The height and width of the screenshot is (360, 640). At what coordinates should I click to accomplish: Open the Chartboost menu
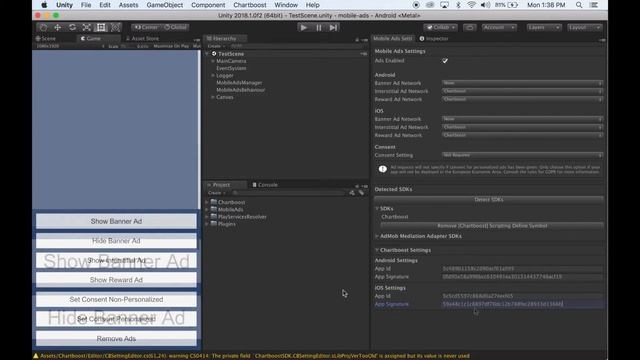click(x=250, y=5)
